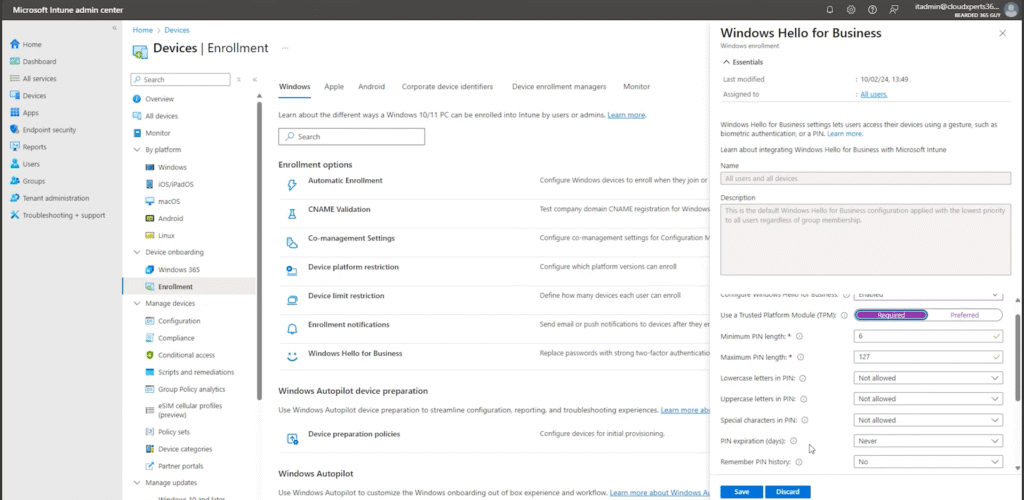Open settings gear icon in header
This screenshot has height=500, width=1024.
tap(851, 10)
